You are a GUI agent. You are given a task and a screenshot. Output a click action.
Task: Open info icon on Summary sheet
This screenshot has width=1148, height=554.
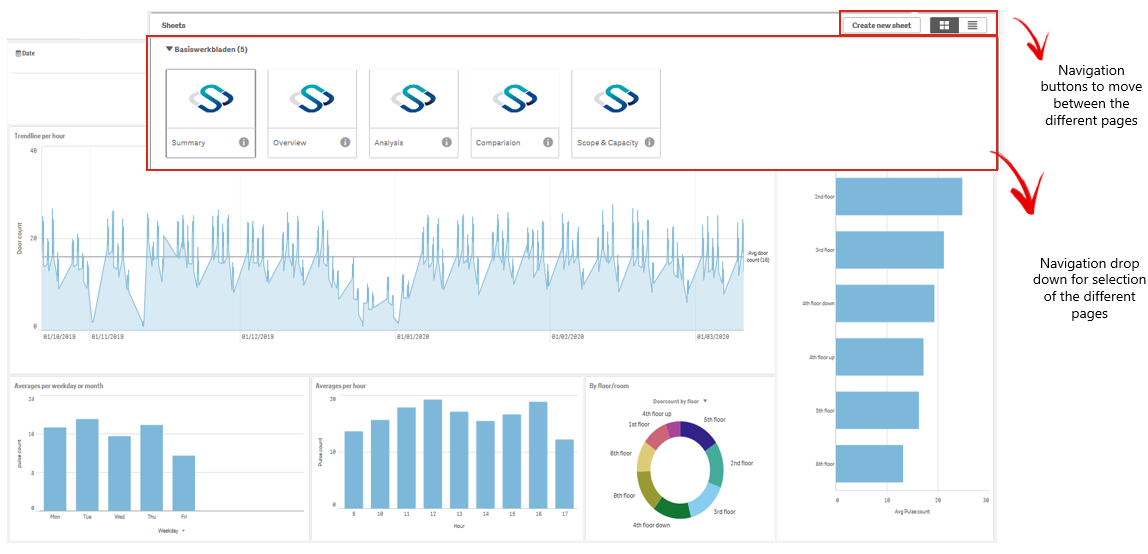245,143
